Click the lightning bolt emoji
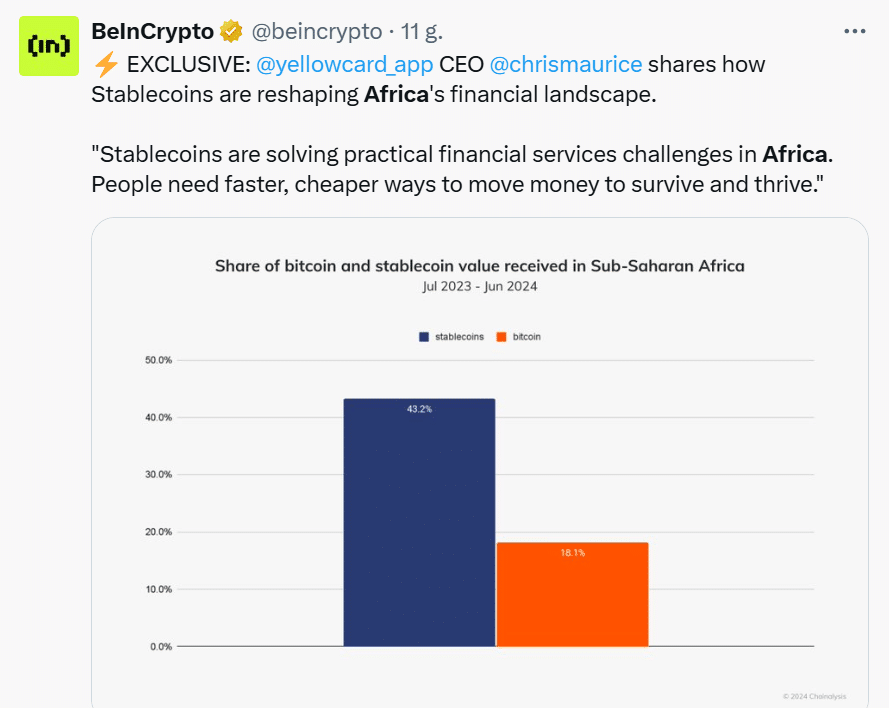Screen dimensions: 889x708 click(106, 65)
